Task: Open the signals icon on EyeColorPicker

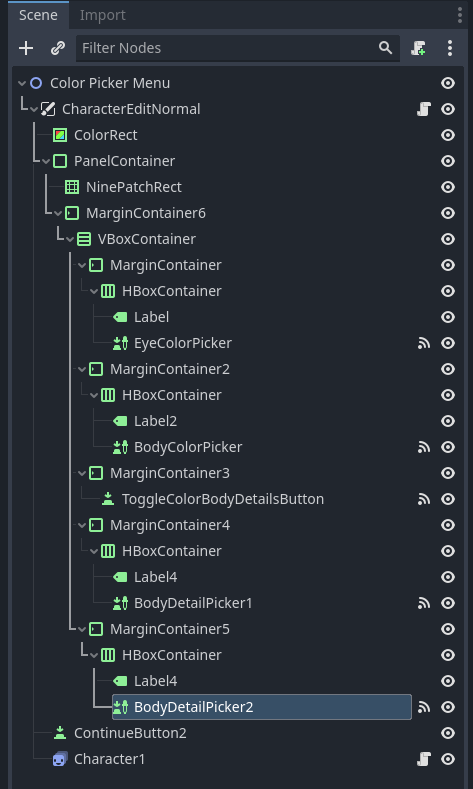Action: [424, 343]
